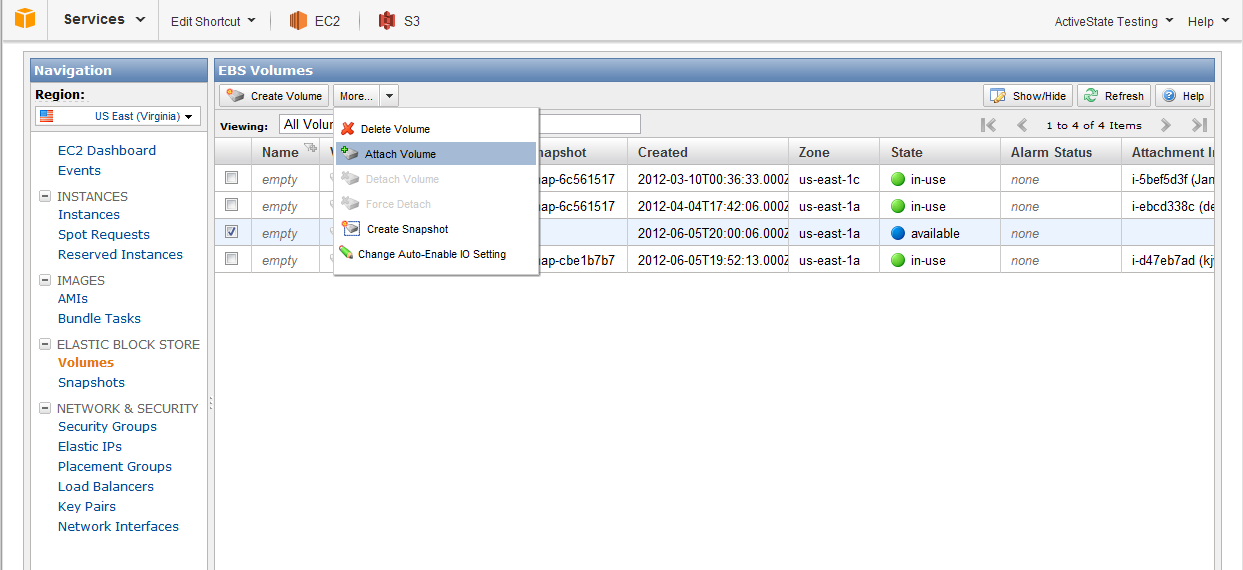Open Spot Requests
This screenshot has width=1243, height=570.
(x=104, y=234)
